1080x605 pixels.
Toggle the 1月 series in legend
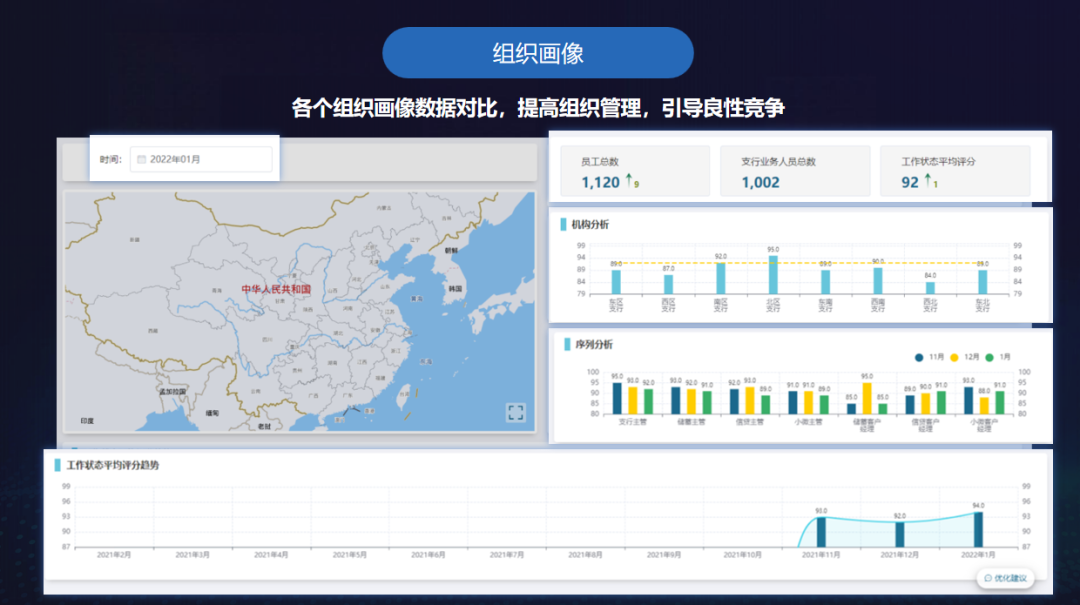pyautogui.click(x=997, y=357)
